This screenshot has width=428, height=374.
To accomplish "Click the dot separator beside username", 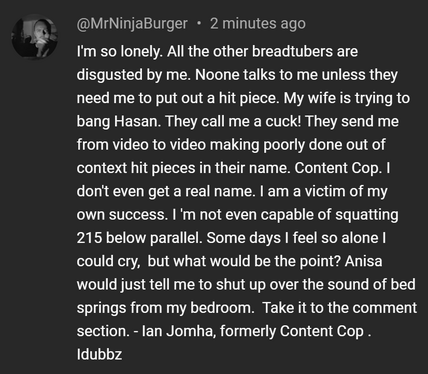I will tap(199, 23).
